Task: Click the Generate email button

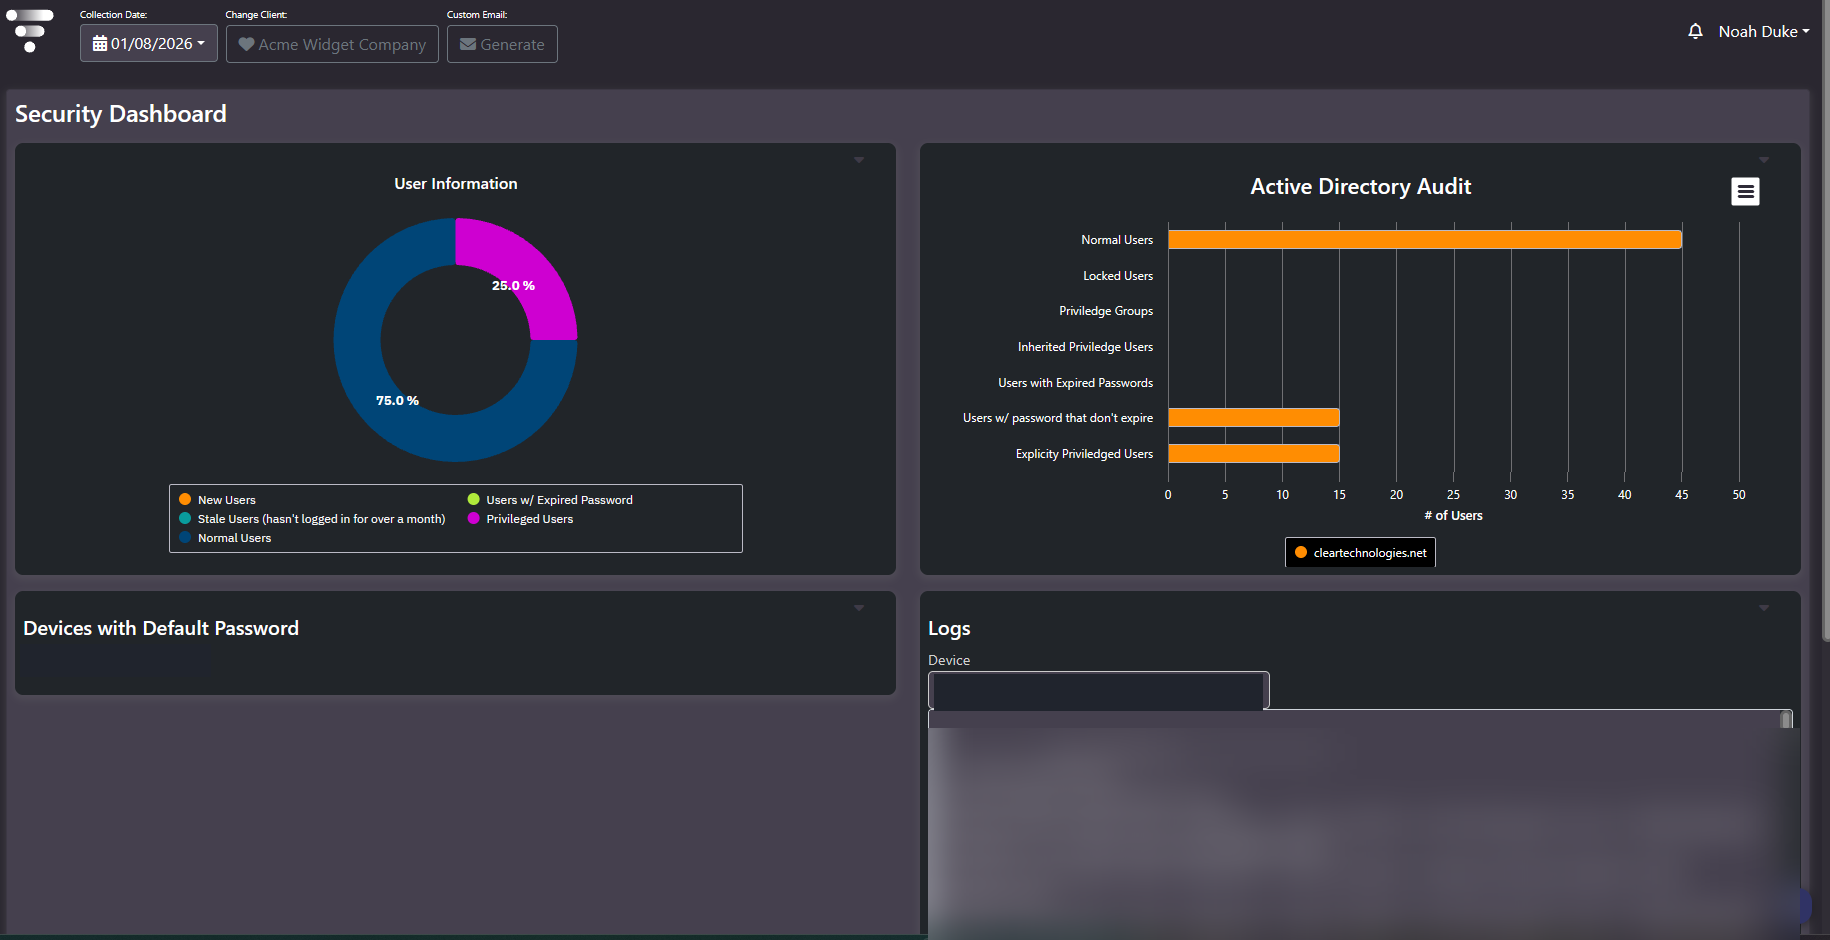Action: click(x=502, y=44)
